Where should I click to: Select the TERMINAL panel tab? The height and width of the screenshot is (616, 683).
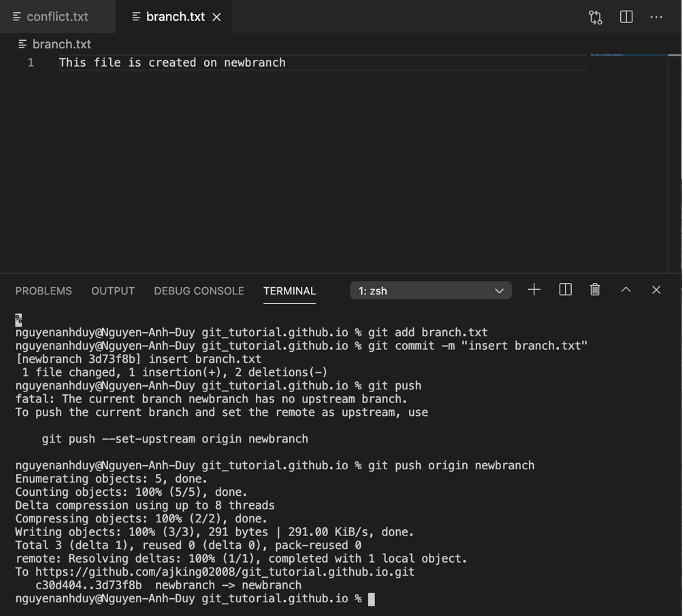[289, 291]
